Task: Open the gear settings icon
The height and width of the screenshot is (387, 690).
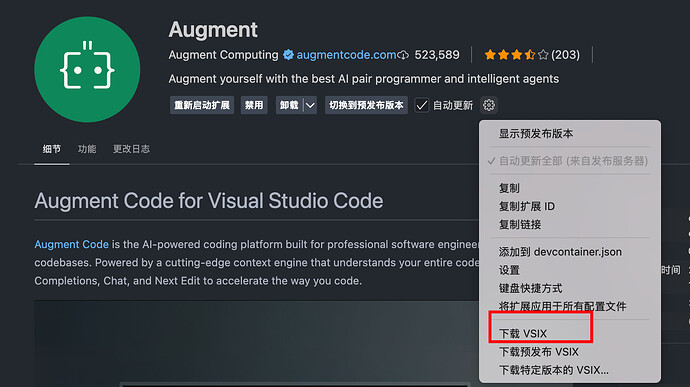Action: [x=488, y=105]
